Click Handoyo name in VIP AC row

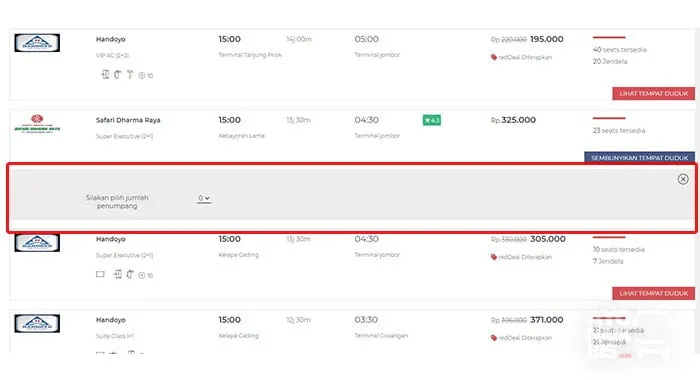click(111, 39)
